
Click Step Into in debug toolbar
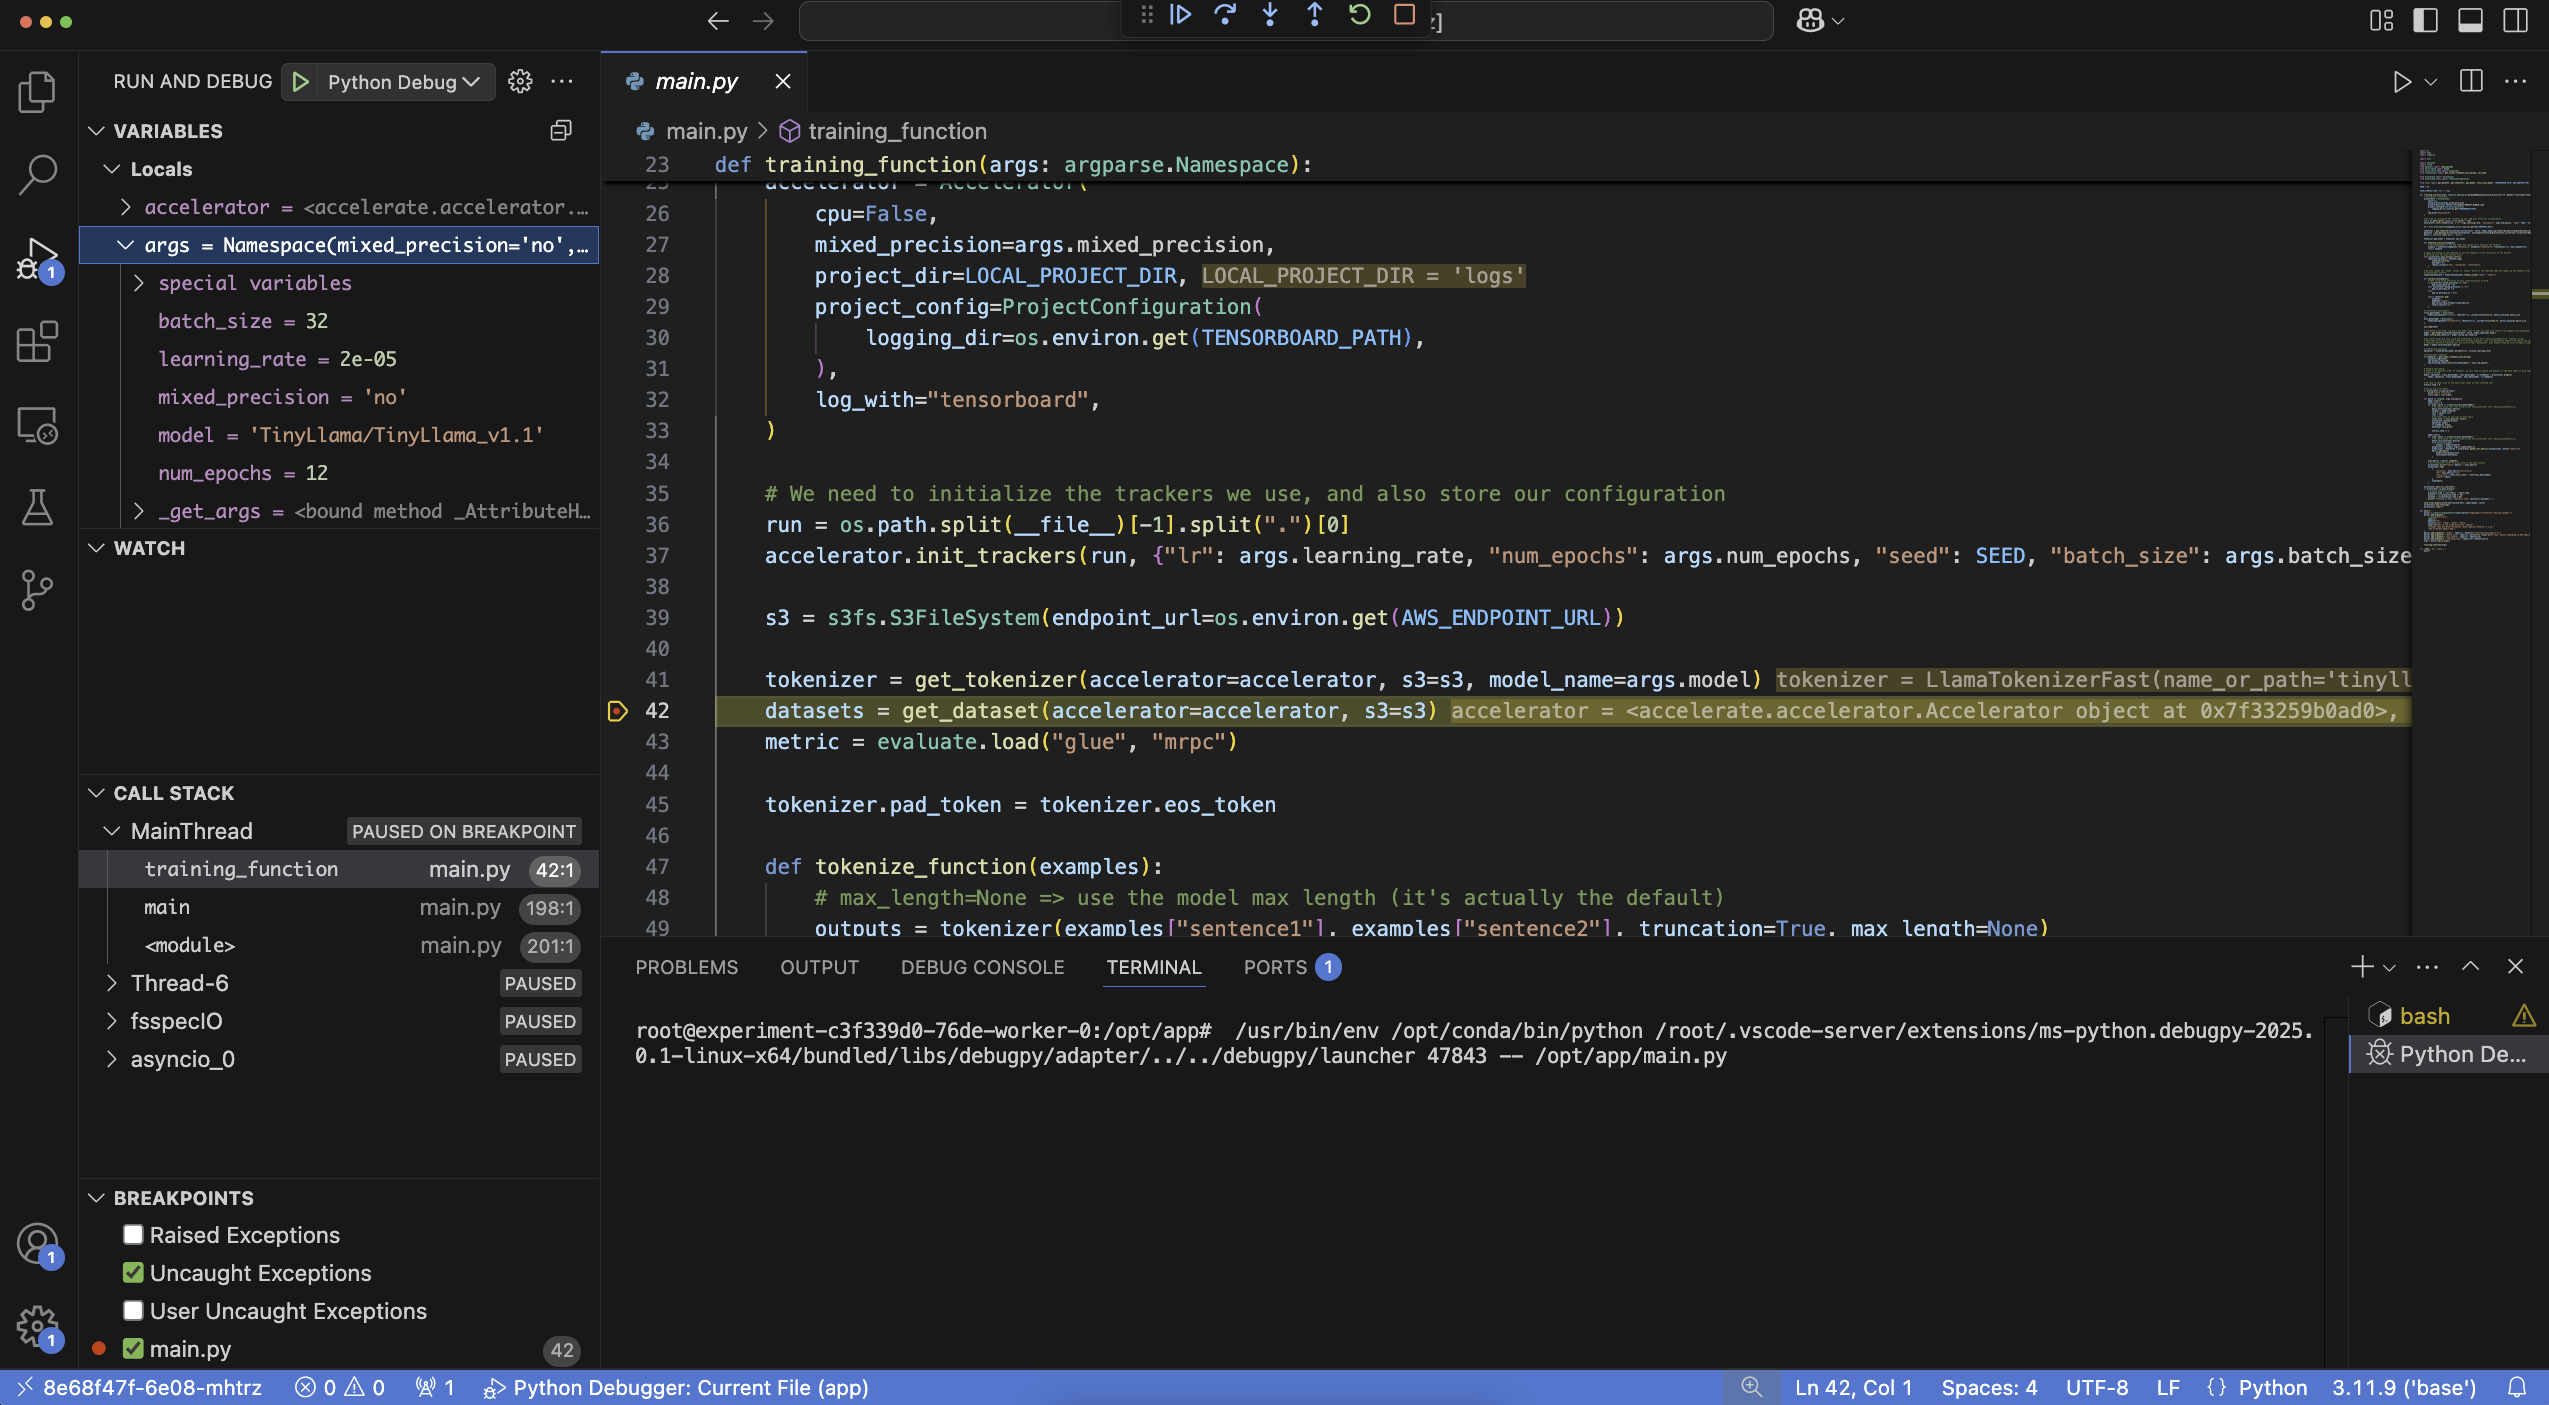tap(1270, 15)
